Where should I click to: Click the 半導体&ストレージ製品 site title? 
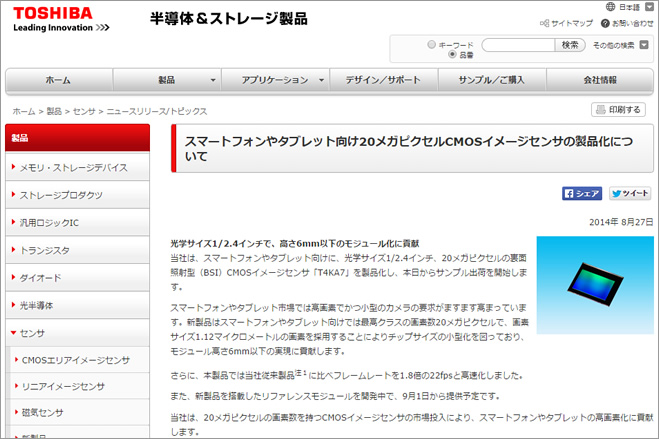pyautogui.click(x=229, y=19)
